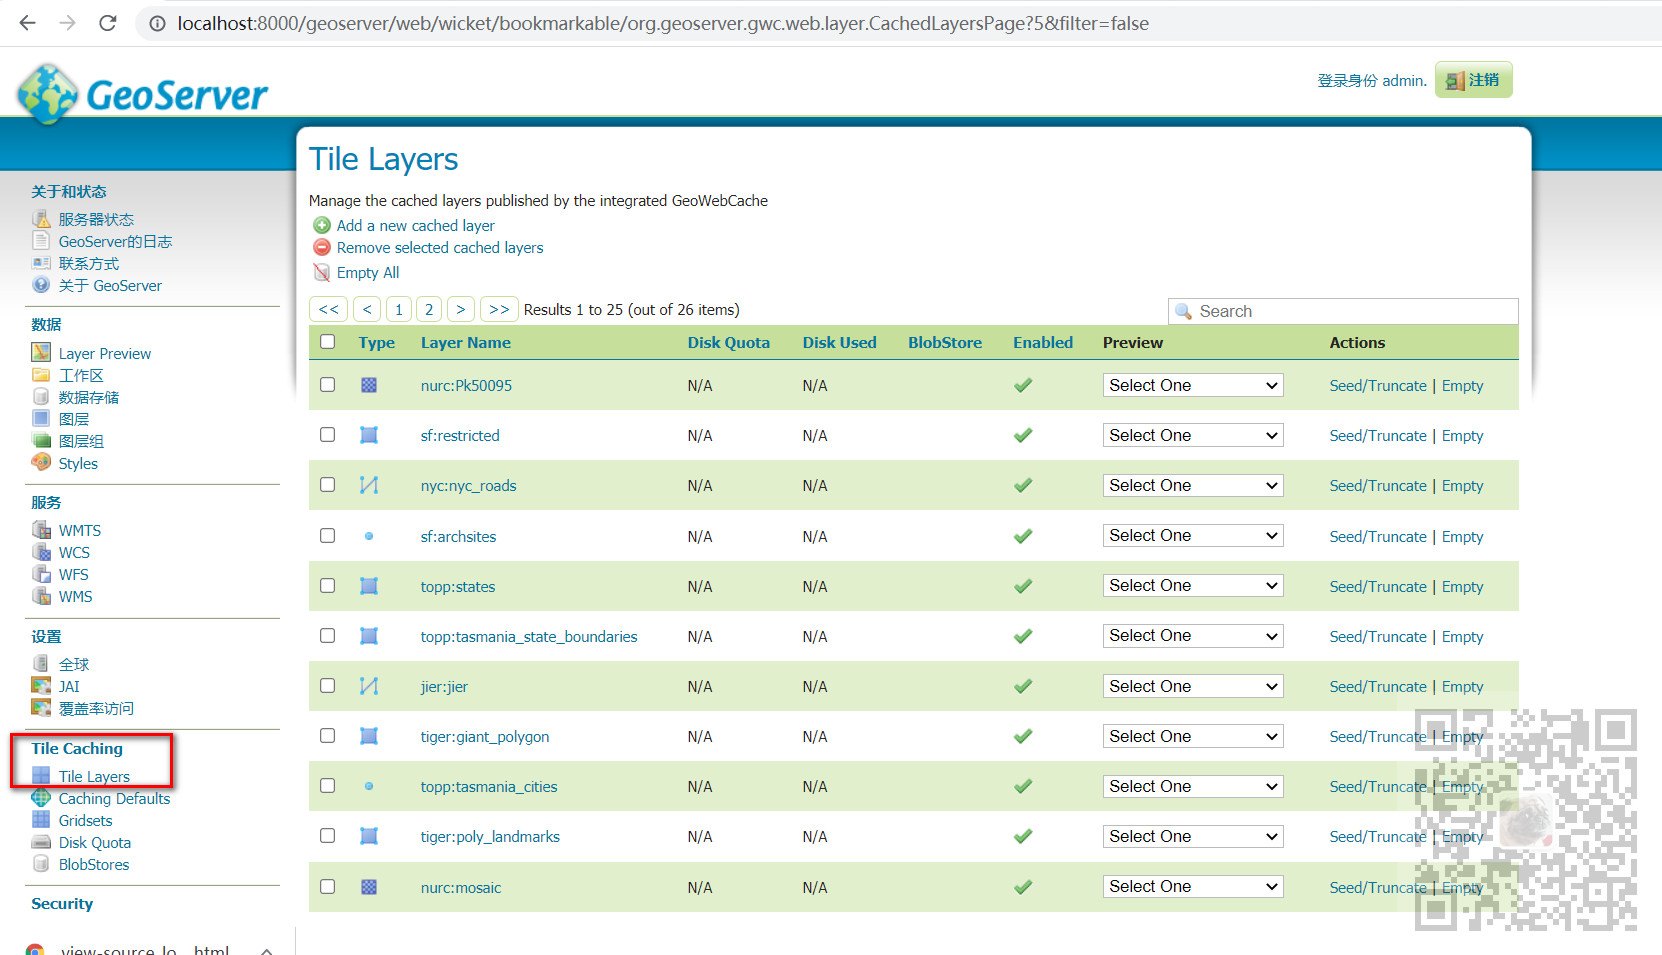Select Tile Layers under Tile Caching menu

pos(94,775)
